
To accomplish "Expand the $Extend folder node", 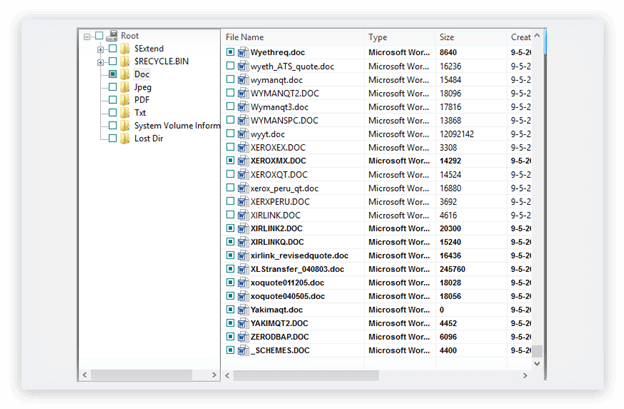I will [x=100, y=48].
